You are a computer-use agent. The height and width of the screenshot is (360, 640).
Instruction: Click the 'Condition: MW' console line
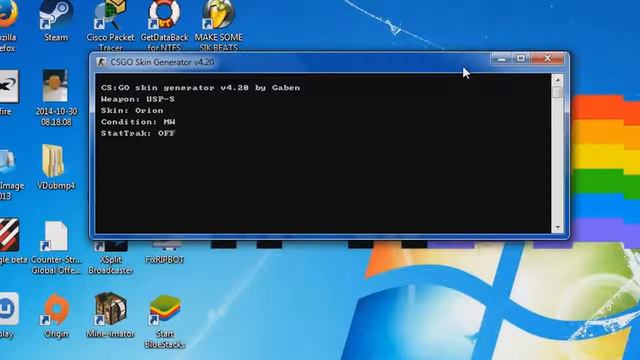point(138,122)
